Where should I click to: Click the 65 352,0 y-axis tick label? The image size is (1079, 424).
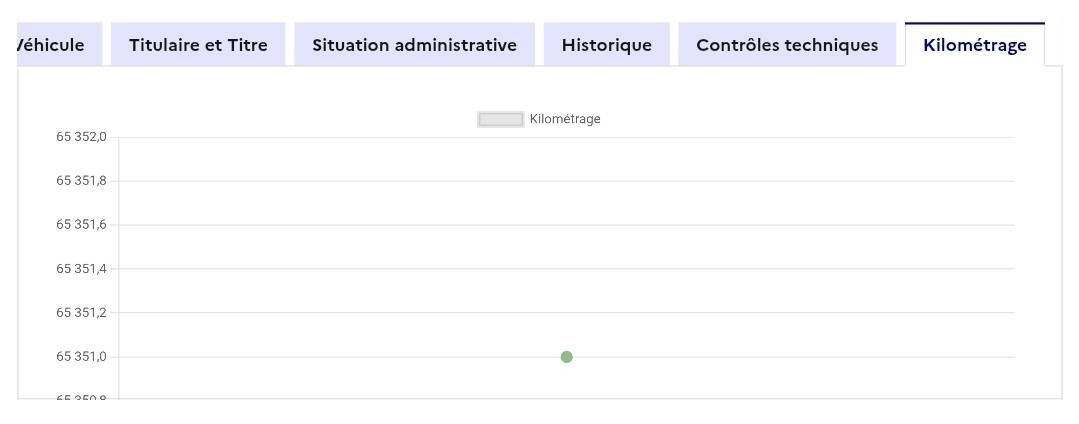[x=81, y=137]
